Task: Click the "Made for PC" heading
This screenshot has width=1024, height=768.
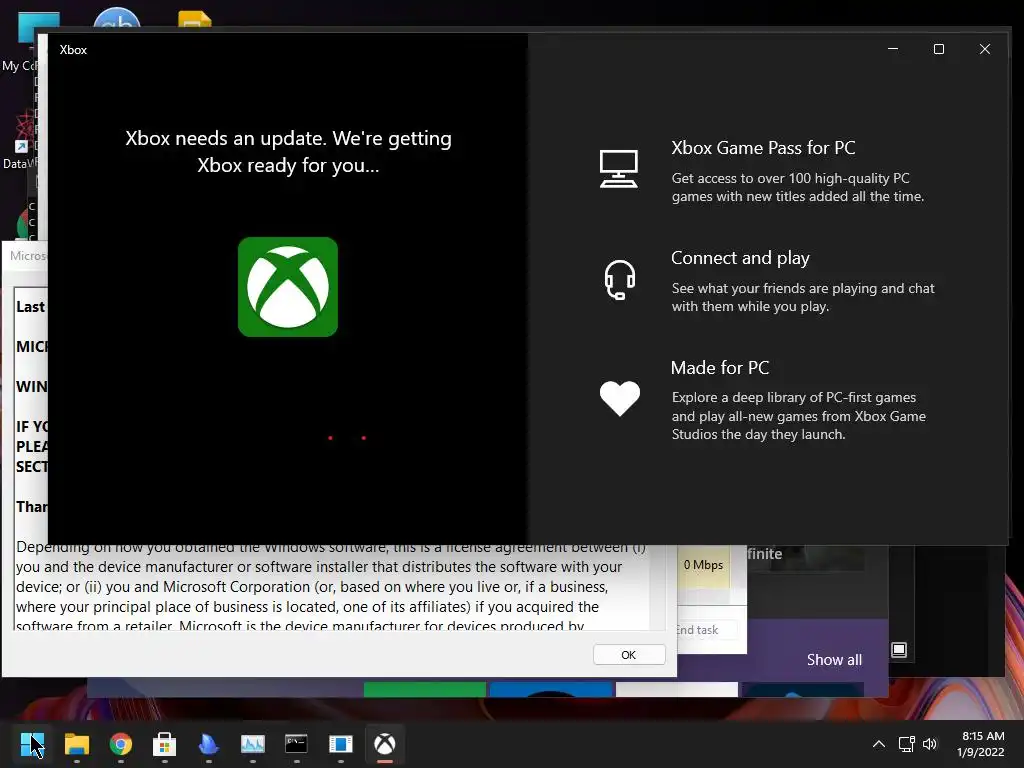Action: tap(720, 368)
